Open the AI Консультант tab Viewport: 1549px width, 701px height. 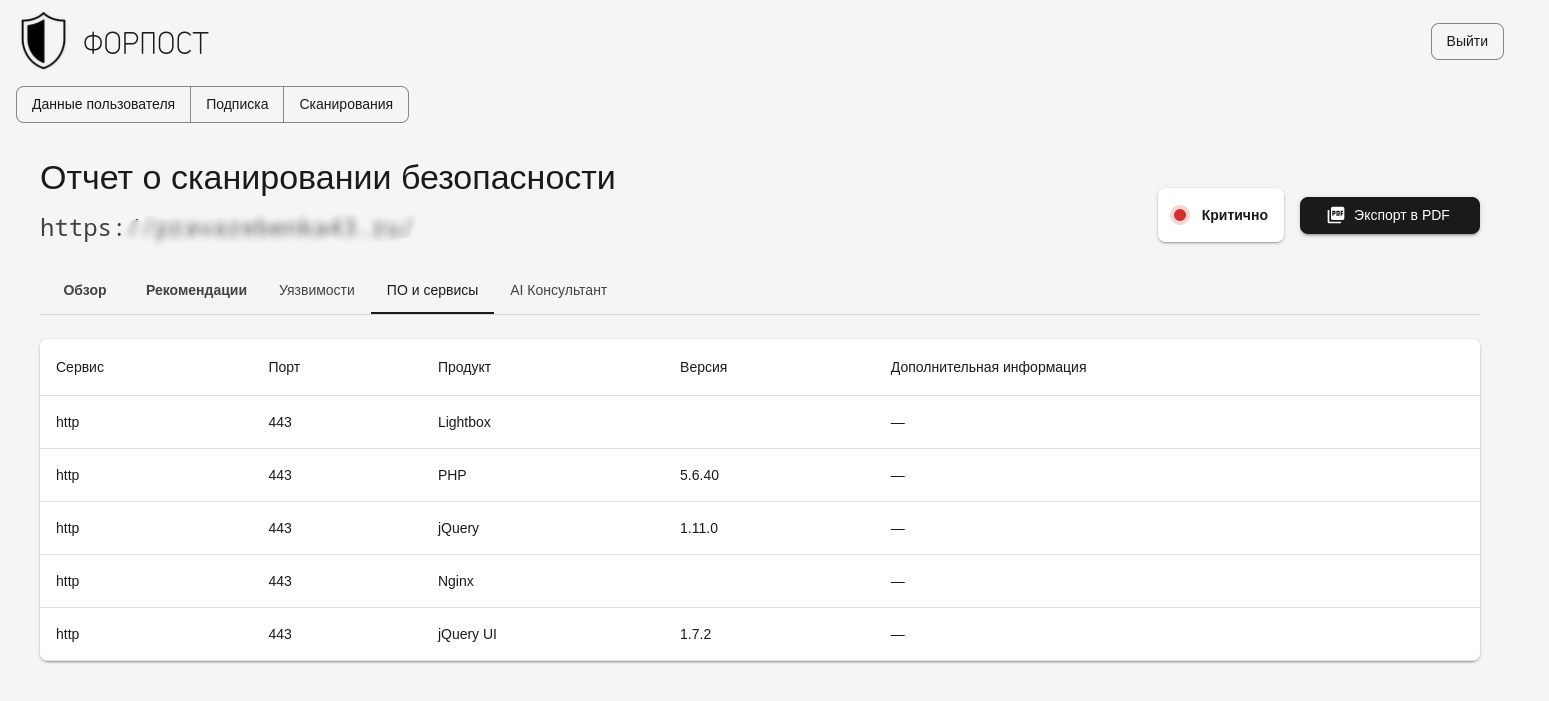[x=558, y=290]
